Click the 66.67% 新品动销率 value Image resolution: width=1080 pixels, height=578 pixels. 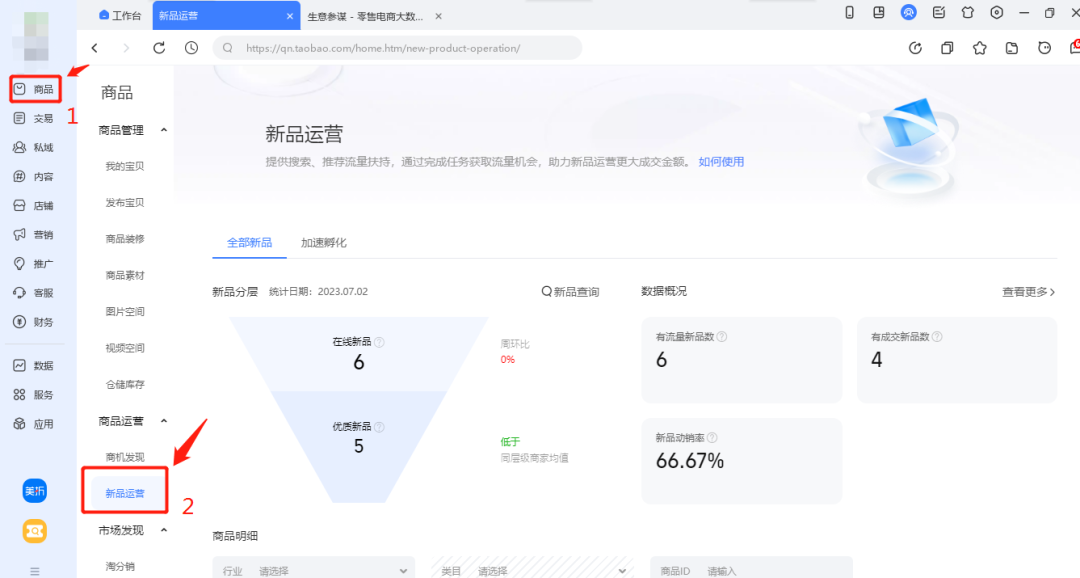coord(689,461)
